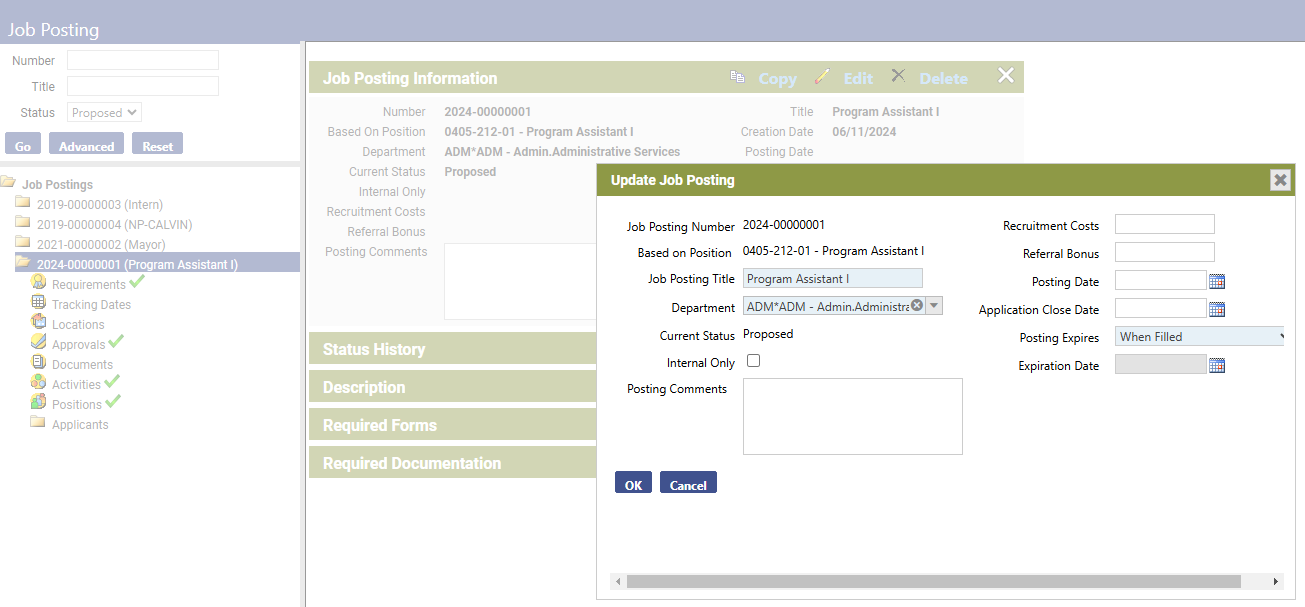Click the Reset button
This screenshot has height=607, width=1305.
tap(157, 144)
